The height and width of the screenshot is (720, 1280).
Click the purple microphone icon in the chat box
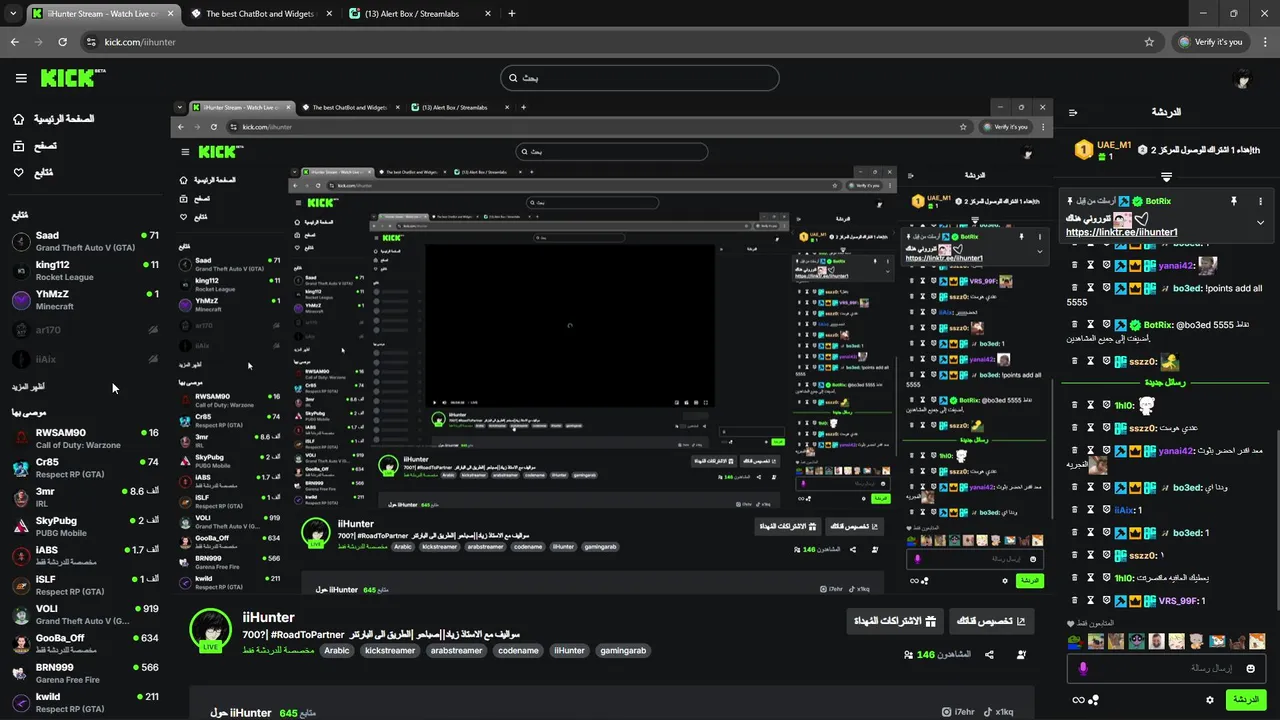(x=1083, y=668)
